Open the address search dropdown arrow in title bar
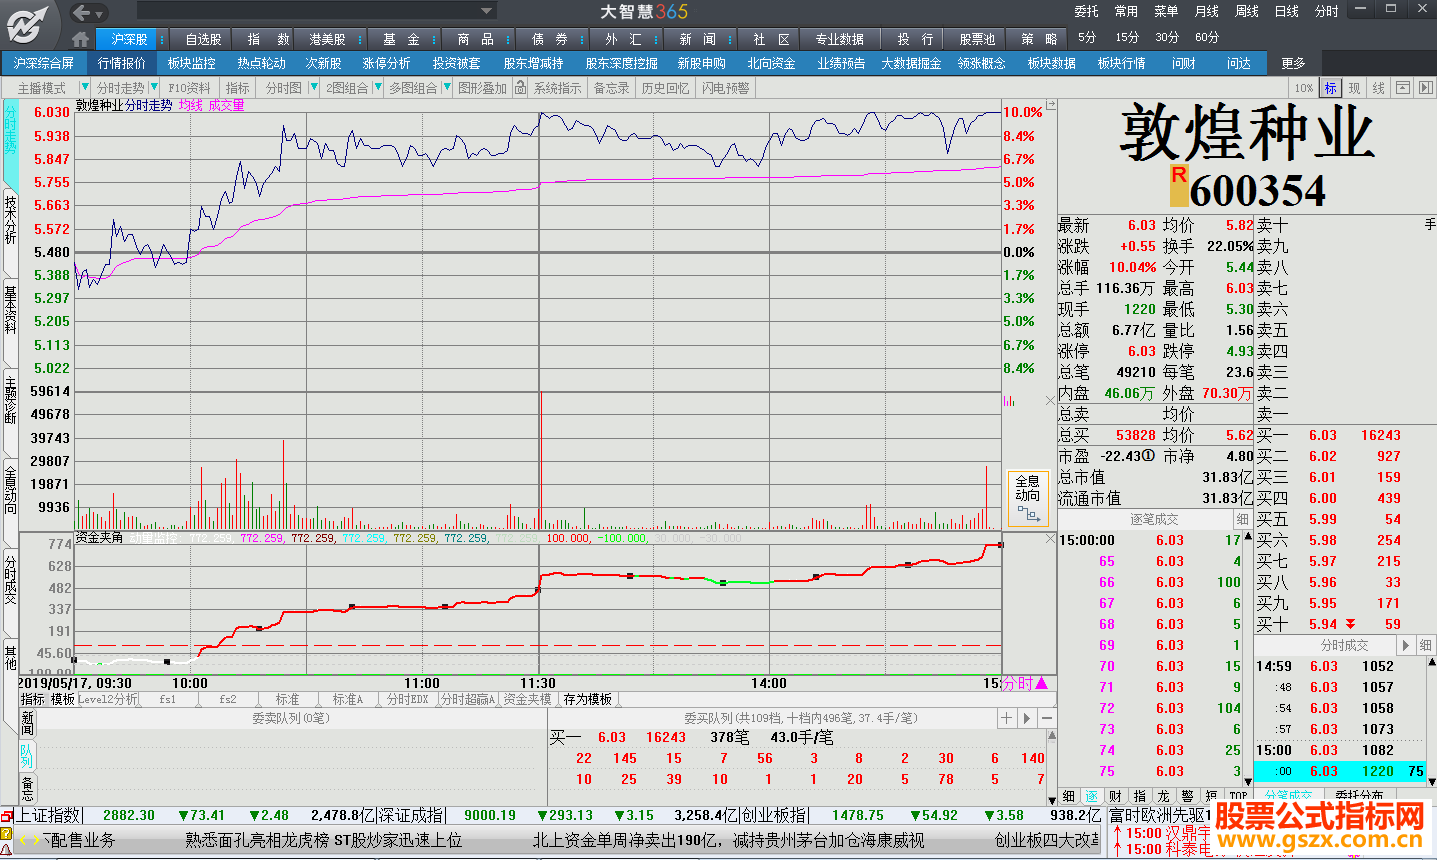The image size is (1437, 860). (487, 11)
